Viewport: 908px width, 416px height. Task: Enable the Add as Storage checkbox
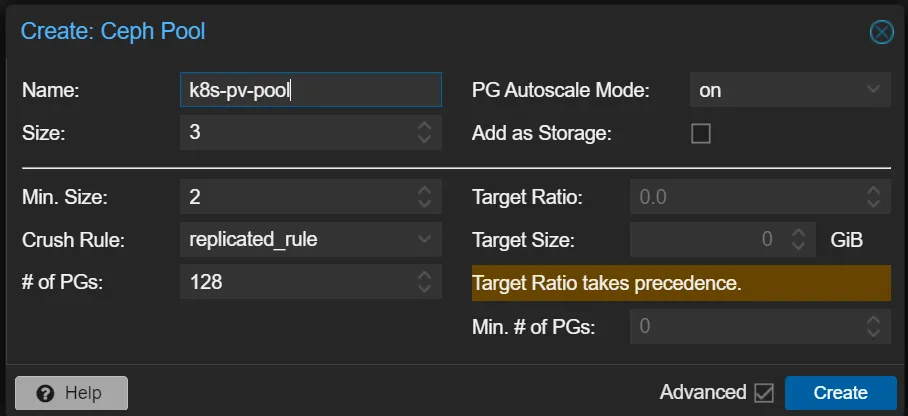(x=701, y=133)
